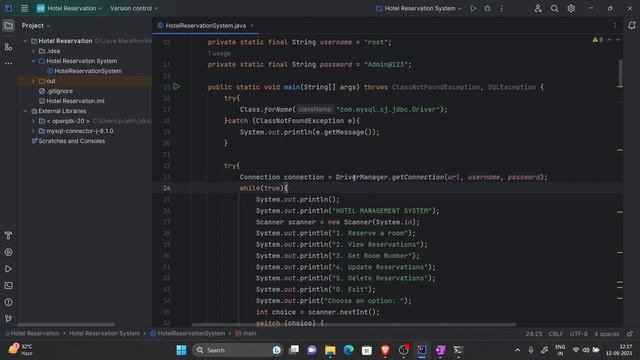Collapse Hotel Reservation System folder

(x=33, y=61)
